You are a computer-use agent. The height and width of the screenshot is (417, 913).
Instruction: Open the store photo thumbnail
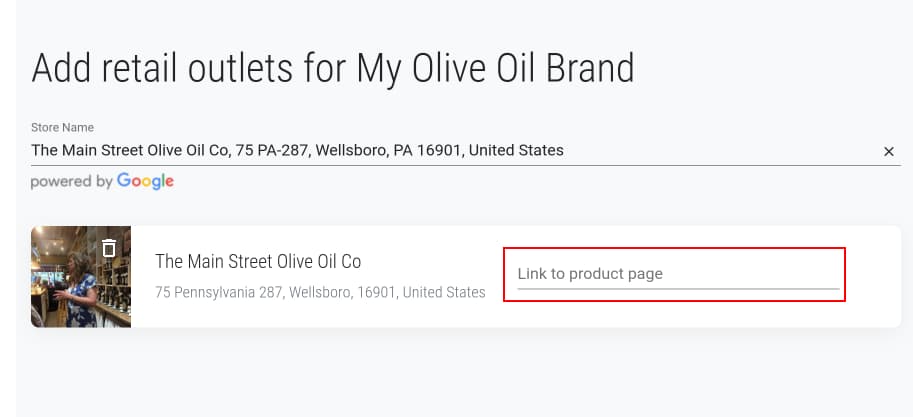tap(81, 277)
